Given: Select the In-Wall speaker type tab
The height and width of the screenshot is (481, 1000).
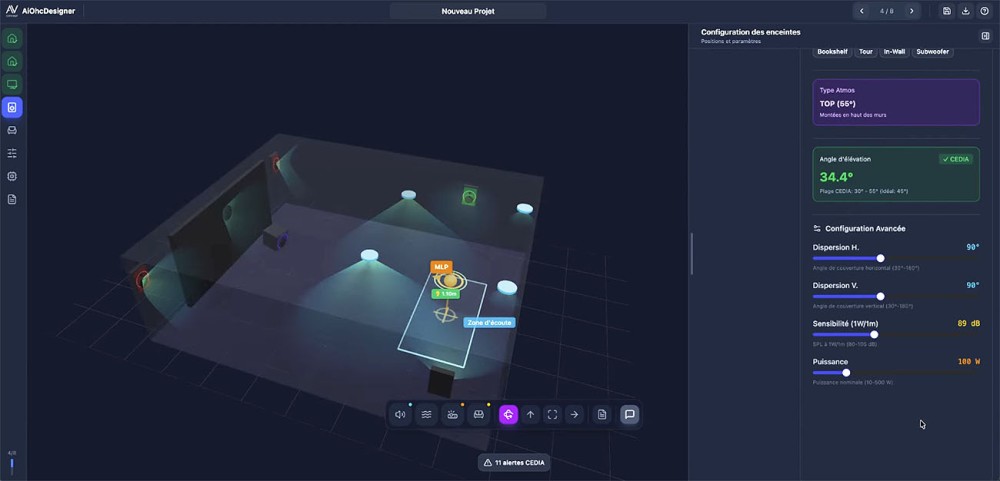Looking at the screenshot, I should (x=894, y=51).
